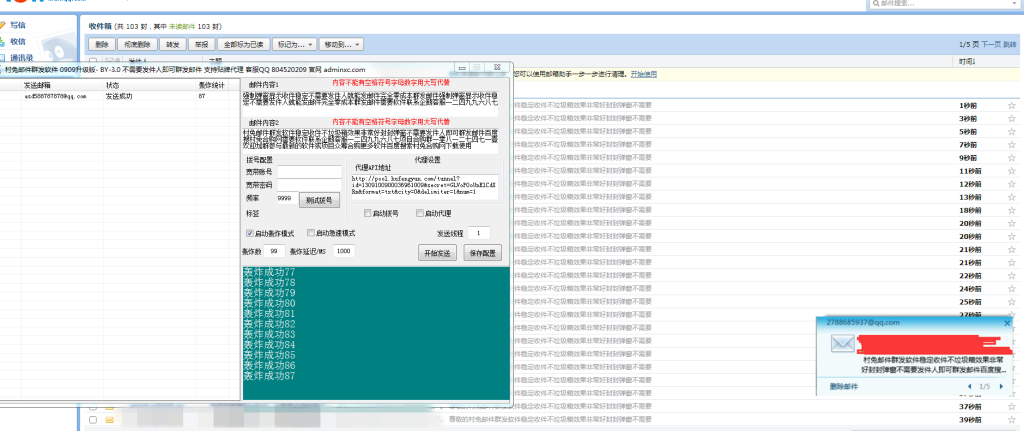Screen dimensions: 1024x431
Task: Star the email received 1秒前
Action: (x=1011, y=105)
